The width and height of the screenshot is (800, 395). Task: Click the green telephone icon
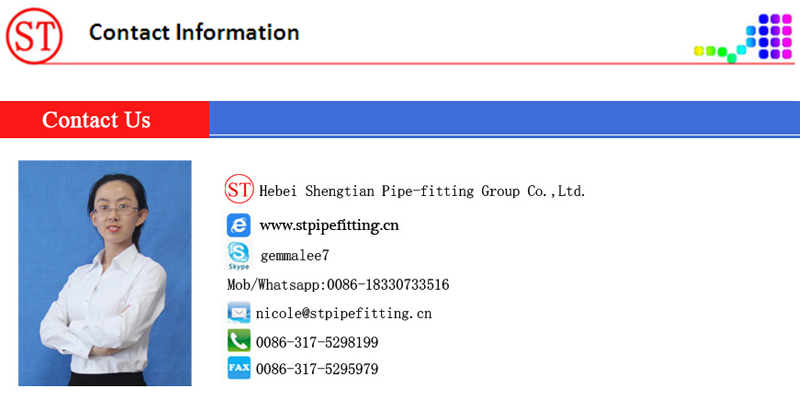[239, 340]
